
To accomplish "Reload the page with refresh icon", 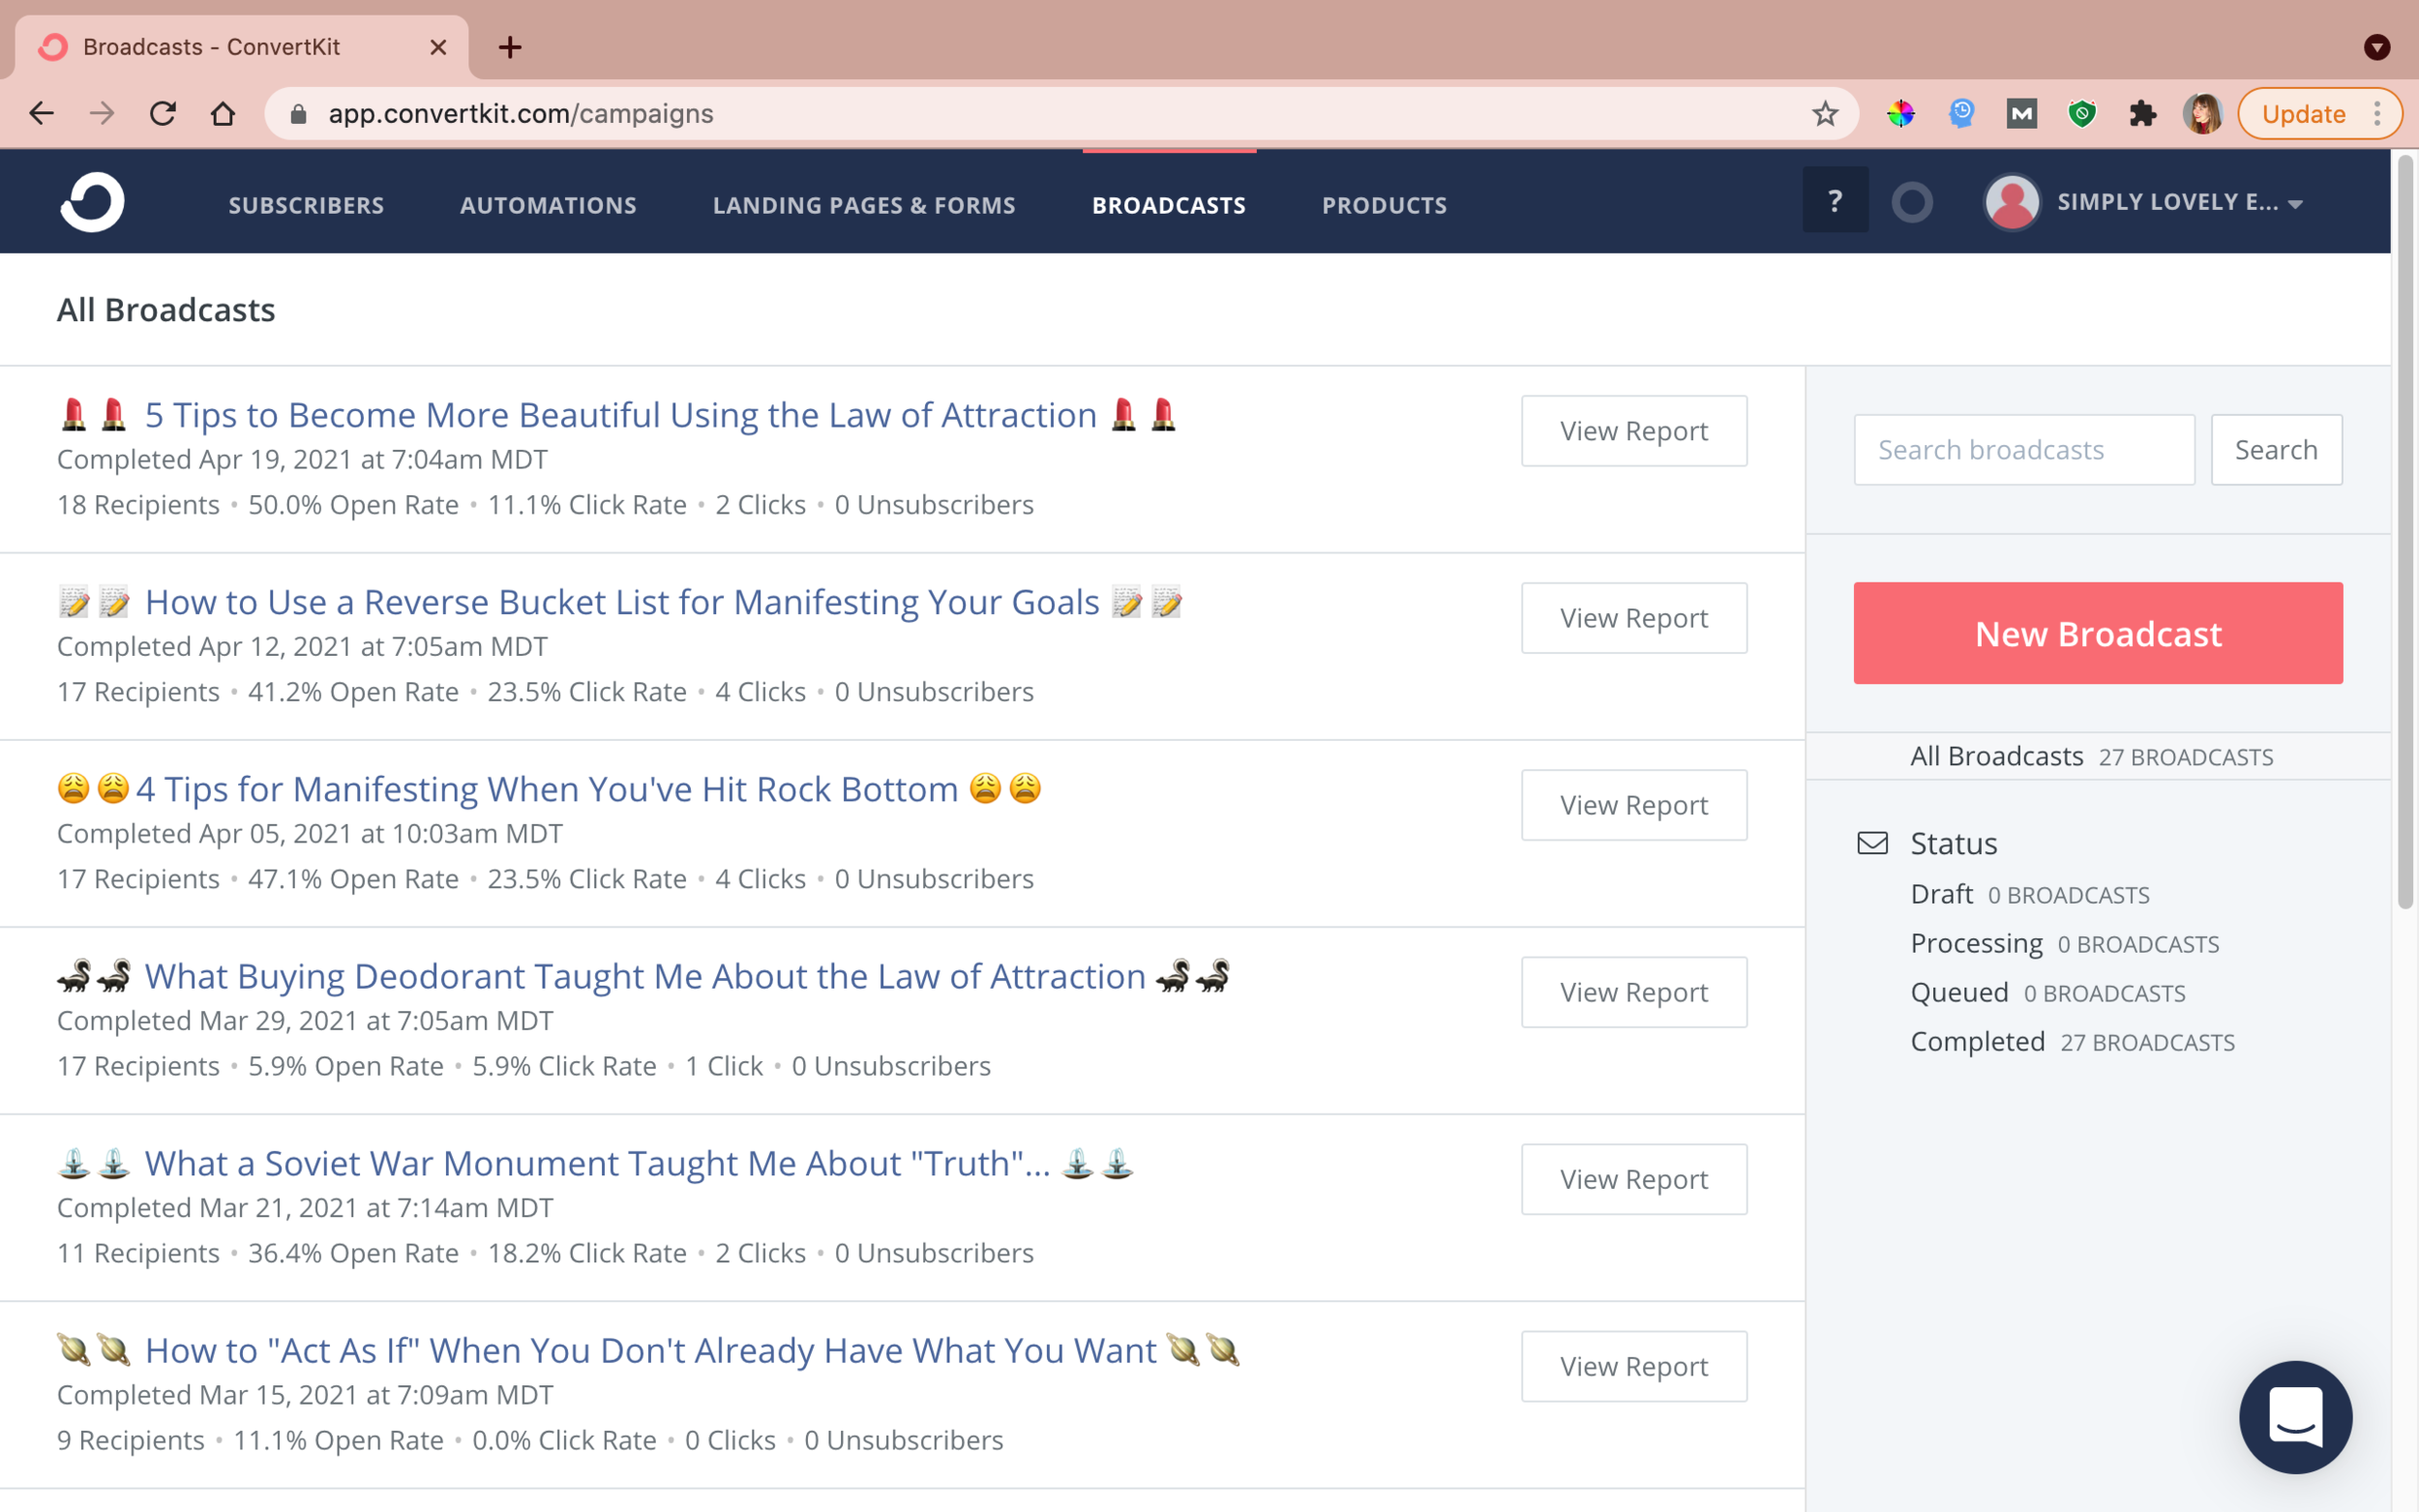I will click(163, 114).
